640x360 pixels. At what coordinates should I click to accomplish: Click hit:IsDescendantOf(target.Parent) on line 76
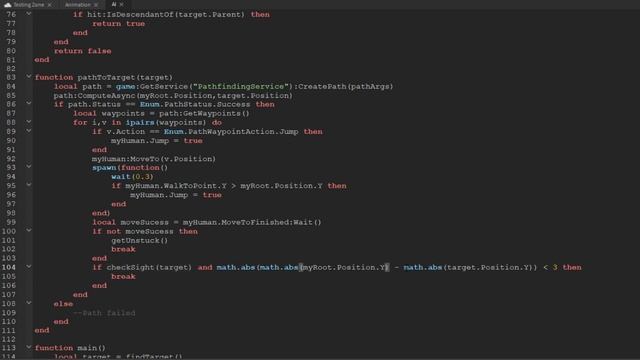click(166, 15)
